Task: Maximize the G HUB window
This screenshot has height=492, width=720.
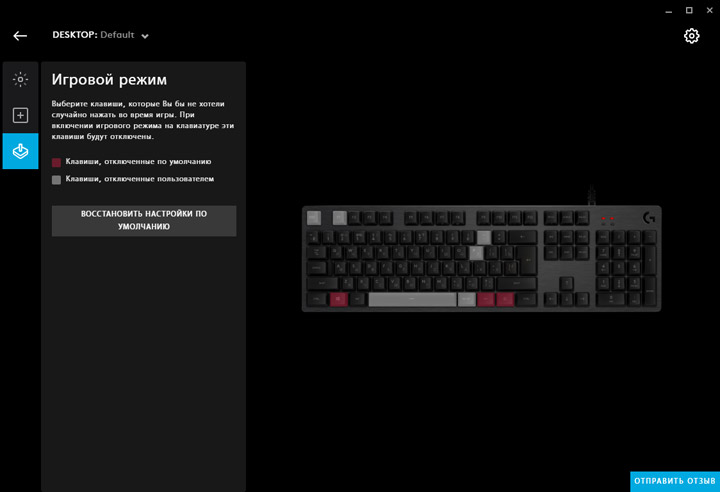Action: pyautogui.click(x=689, y=10)
